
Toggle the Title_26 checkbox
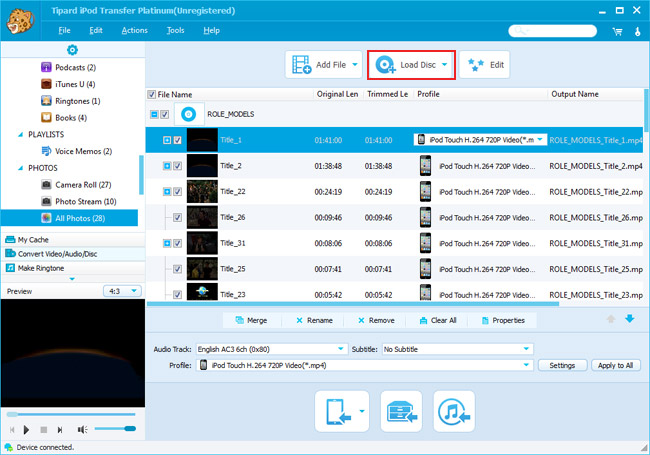coord(177,218)
